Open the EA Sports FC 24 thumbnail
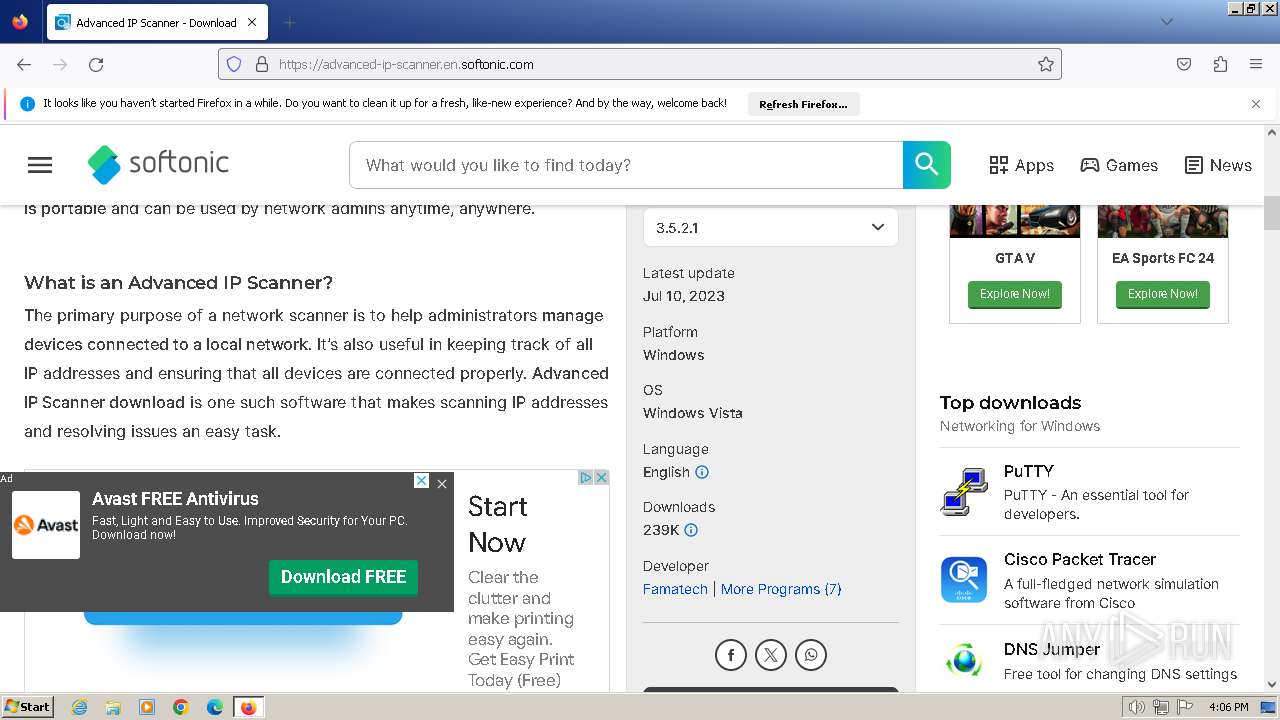This screenshot has height=720, width=1280. [x=1163, y=221]
